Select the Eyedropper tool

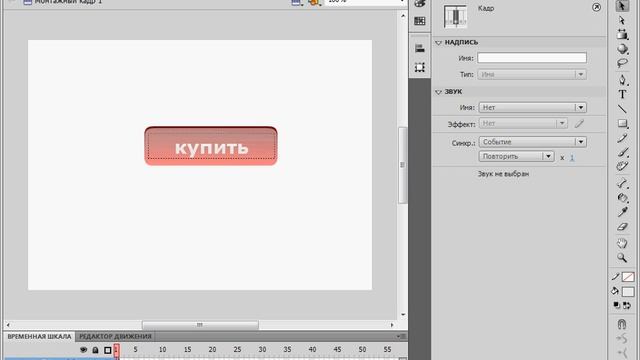coord(622,212)
